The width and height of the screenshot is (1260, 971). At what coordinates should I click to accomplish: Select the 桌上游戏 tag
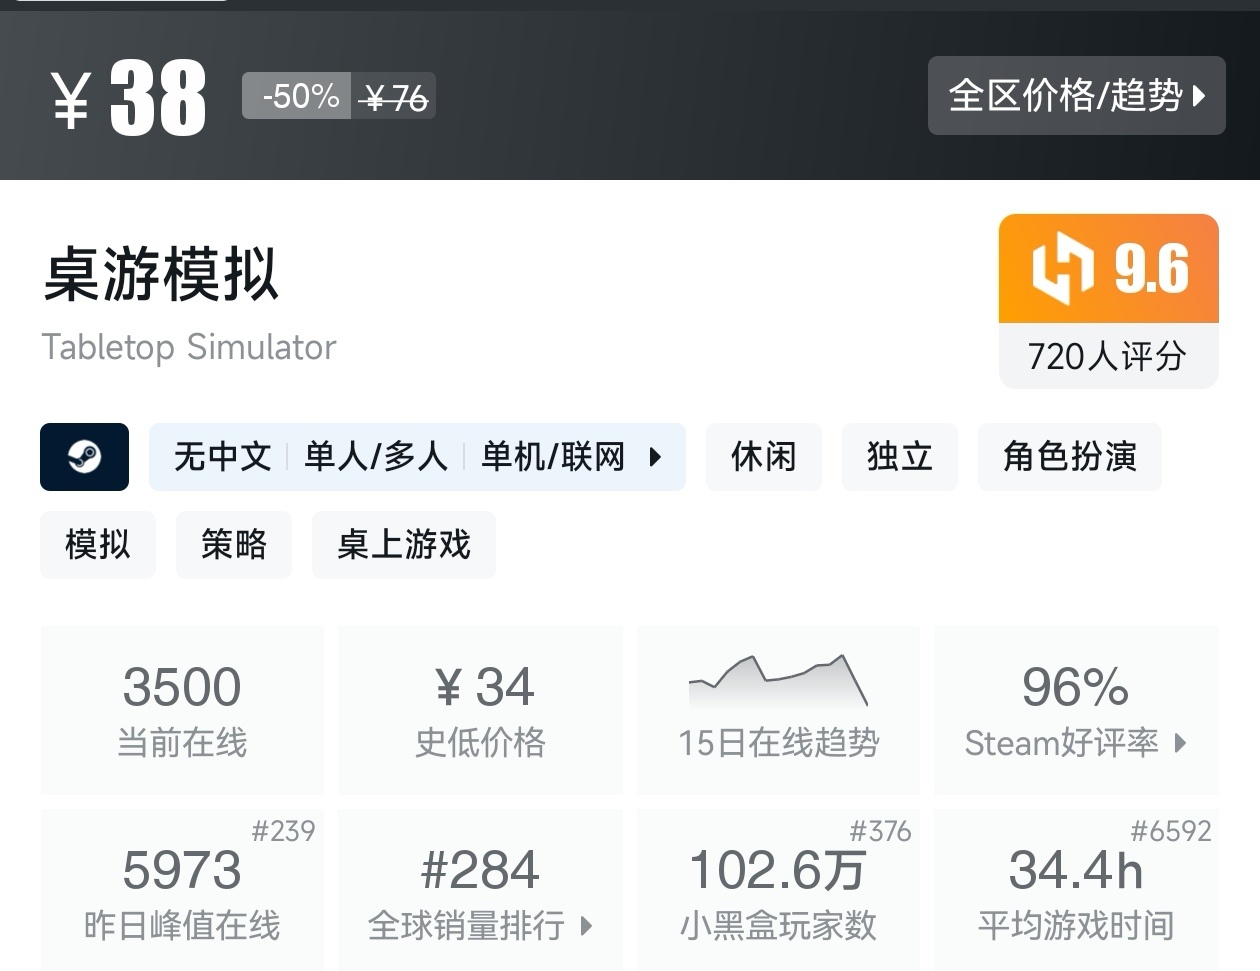[x=404, y=545]
